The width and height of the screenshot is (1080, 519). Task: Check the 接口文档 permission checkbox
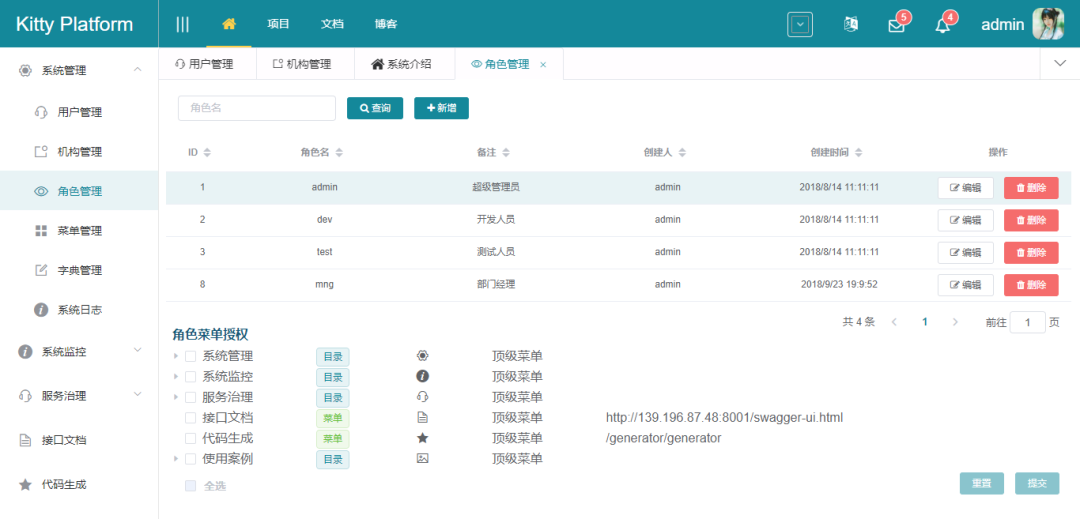pos(191,418)
